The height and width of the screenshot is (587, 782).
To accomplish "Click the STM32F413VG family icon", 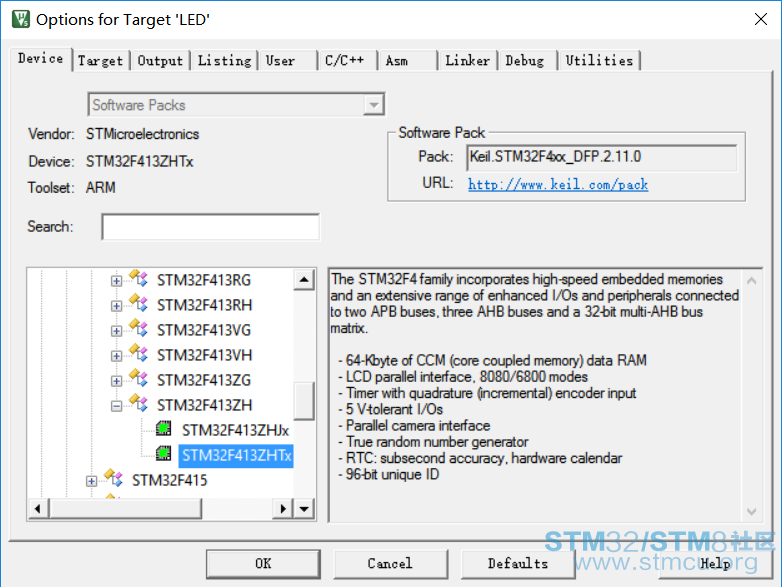I will [139, 328].
